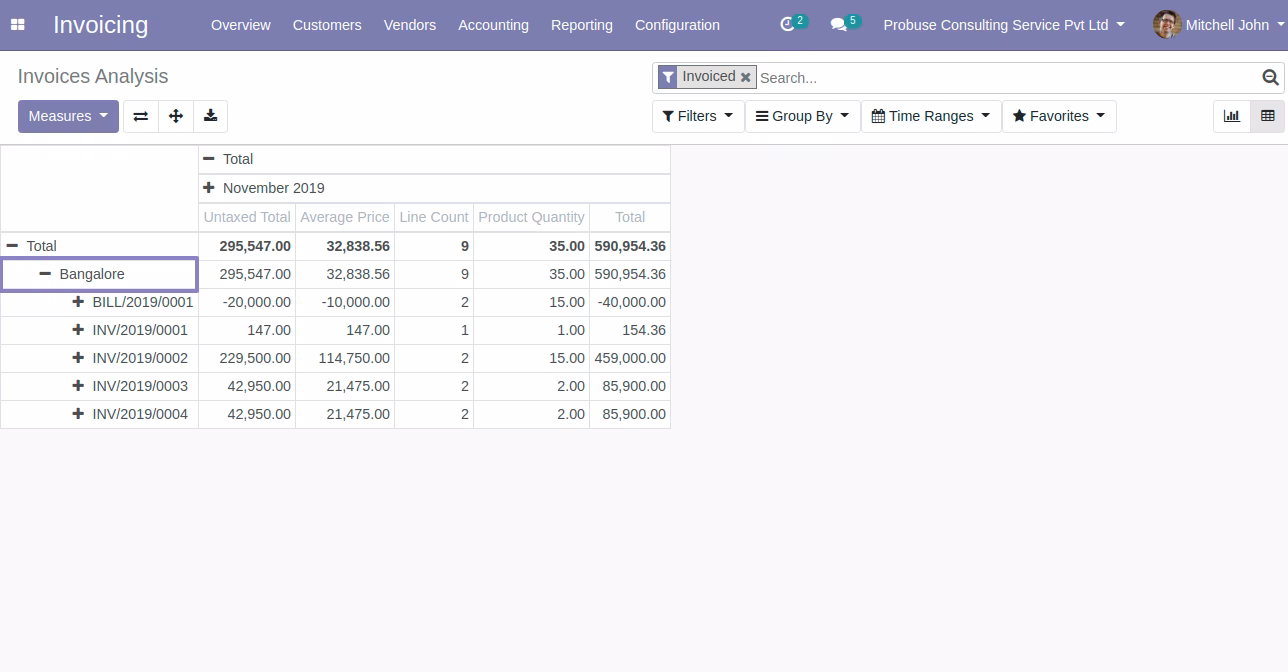Switch to the graph view
This screenshot has width=1288, height=672.
1232,116
